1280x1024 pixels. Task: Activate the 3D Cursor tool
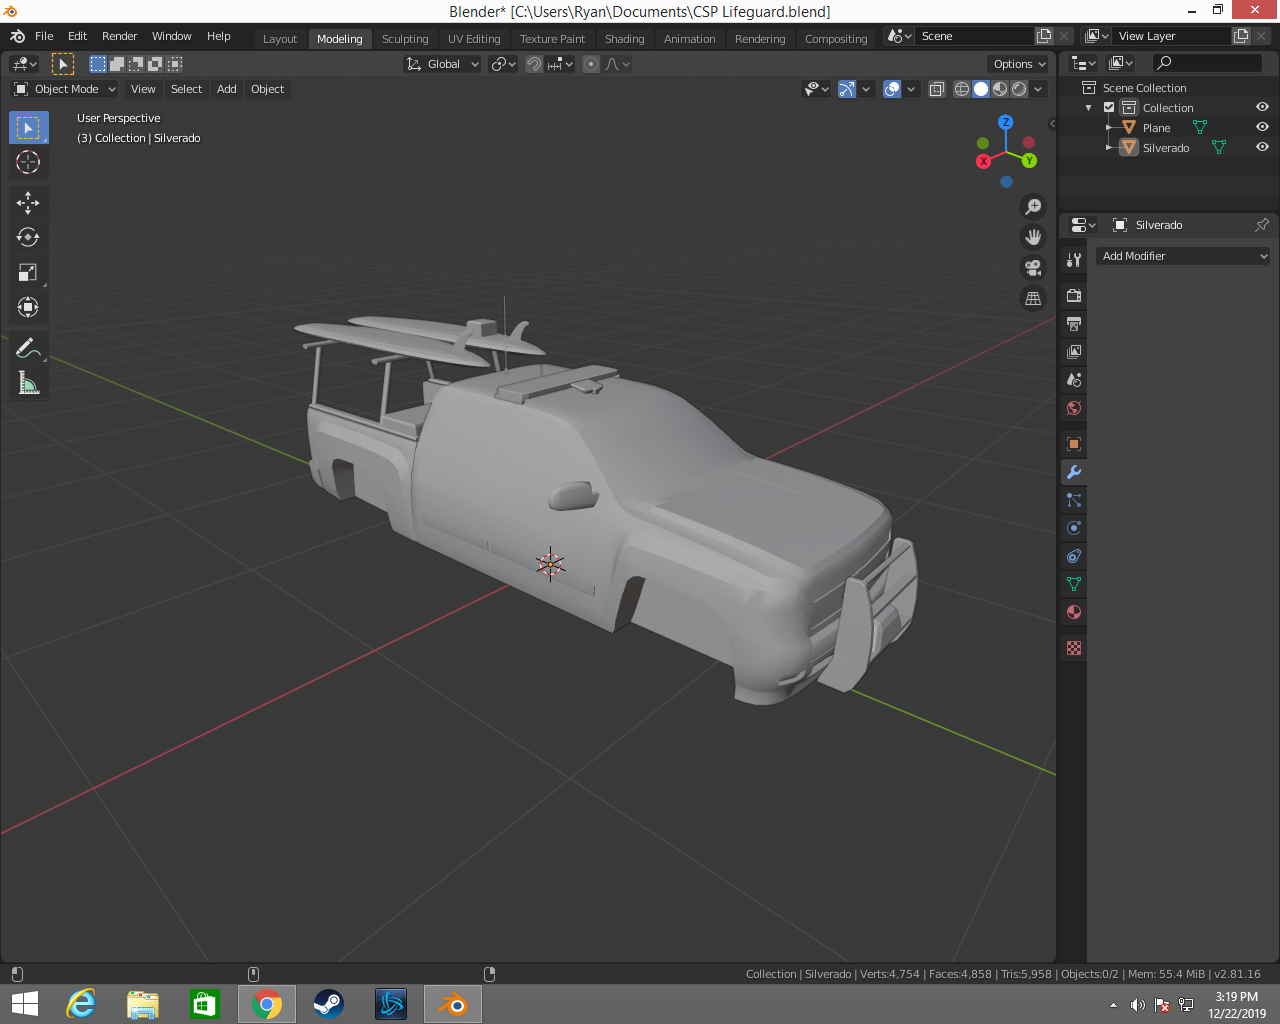28,162
